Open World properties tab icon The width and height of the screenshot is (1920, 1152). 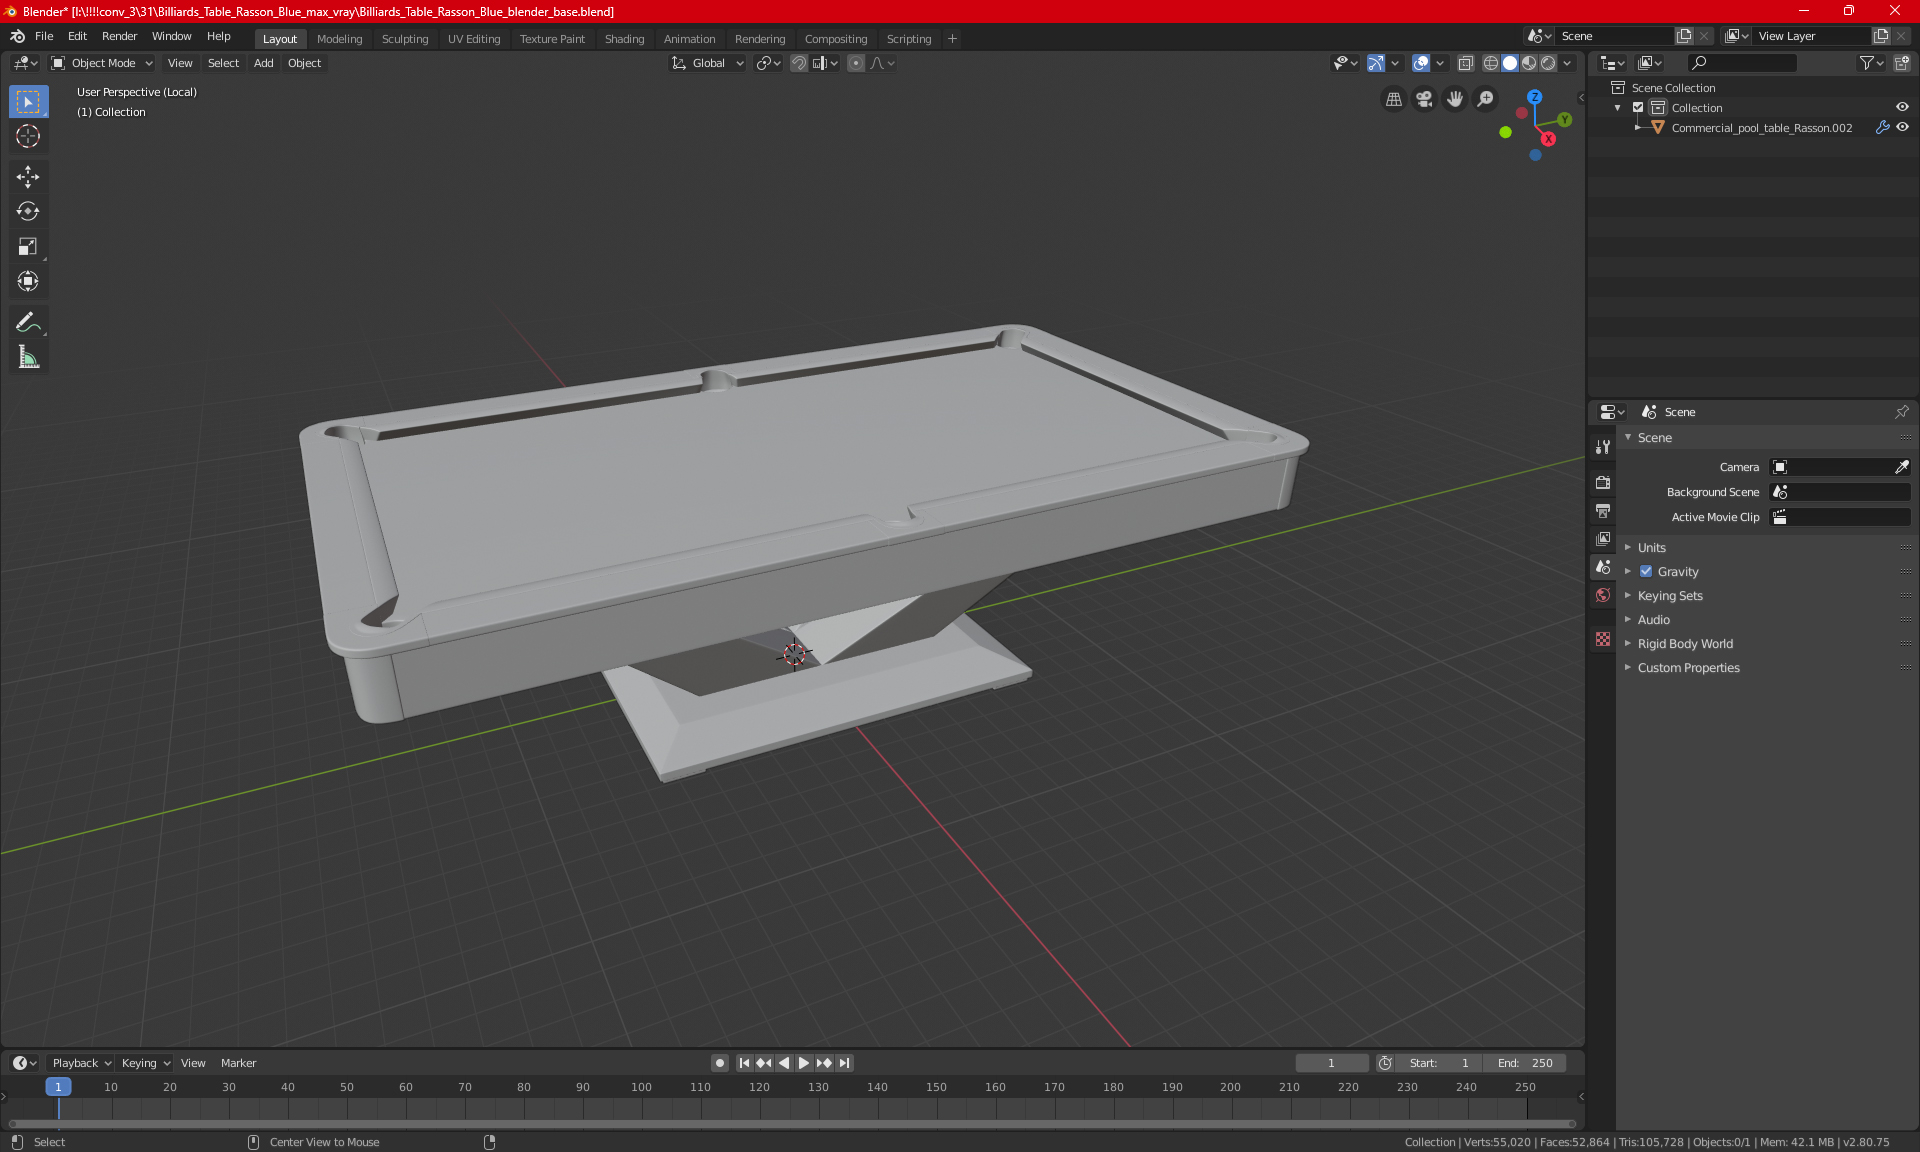(x=1603, y=595)
